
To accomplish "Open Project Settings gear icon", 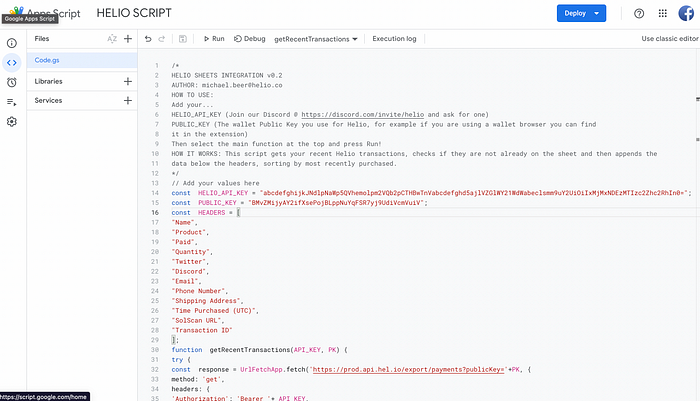I will (x=12, y=122).
